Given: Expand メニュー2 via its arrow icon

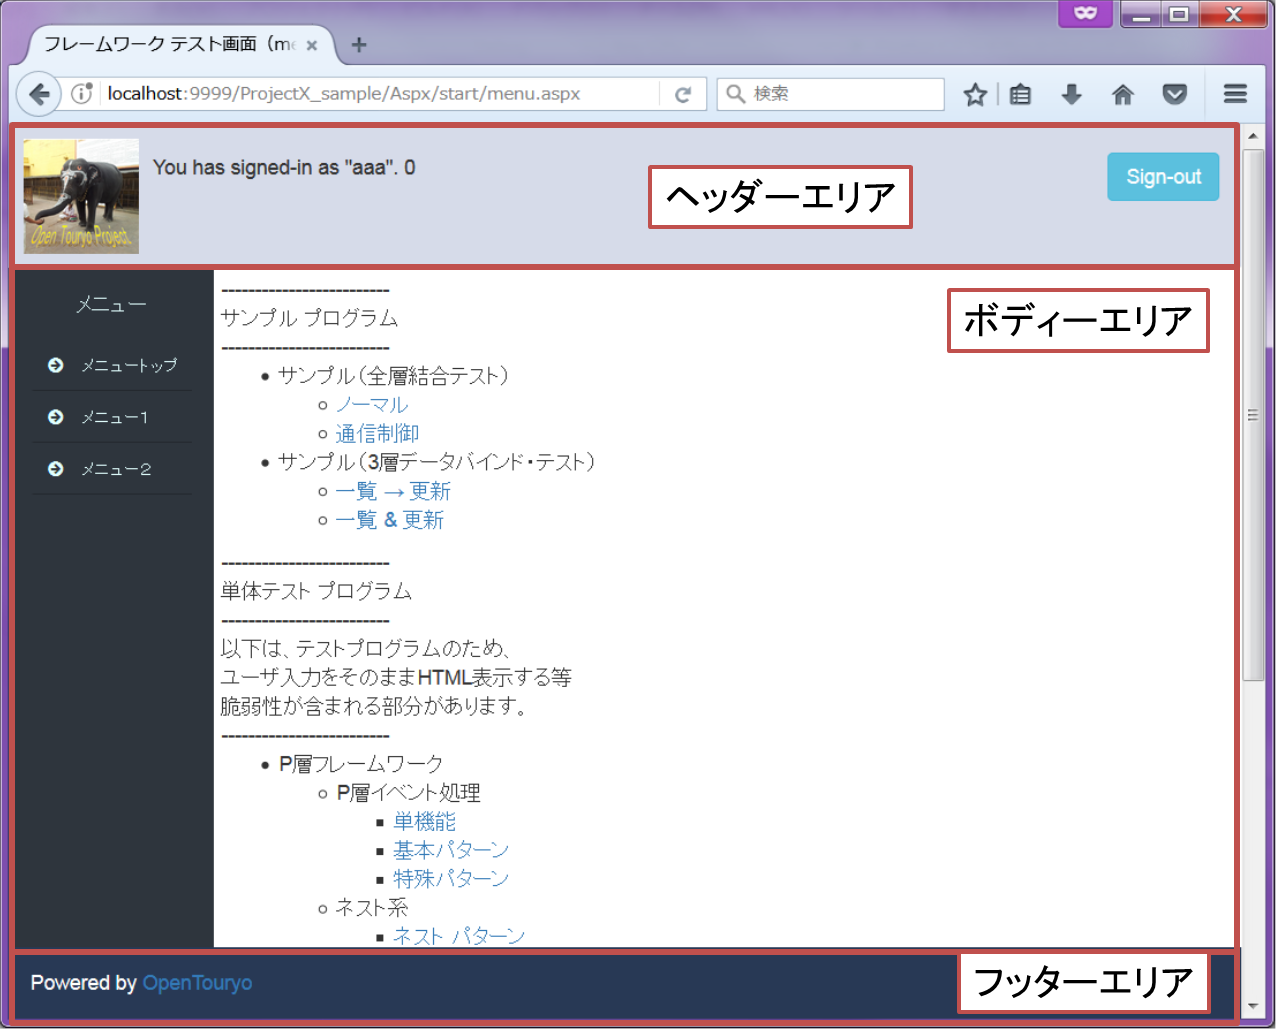Looking at the screenshot, I should 55,469.
